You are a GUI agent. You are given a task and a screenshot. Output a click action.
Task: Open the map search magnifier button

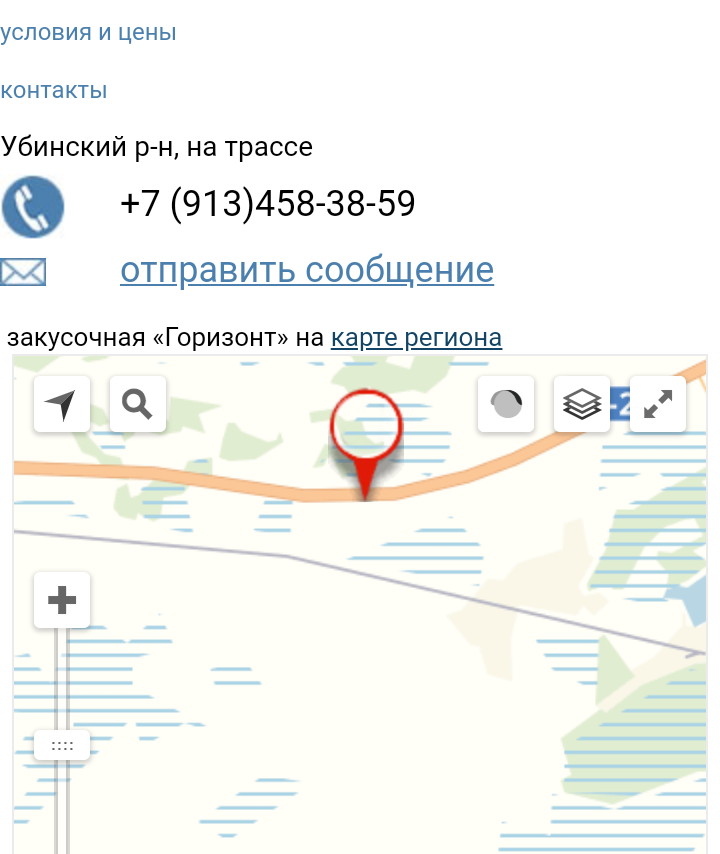click(138, 404)
